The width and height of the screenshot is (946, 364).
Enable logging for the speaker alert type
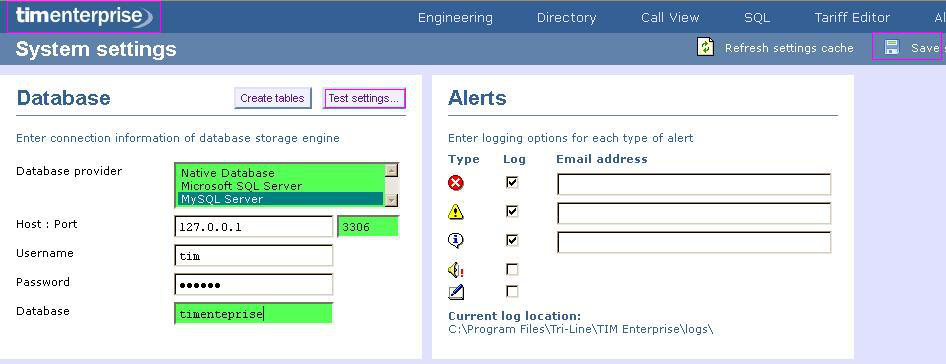point(512,269)
